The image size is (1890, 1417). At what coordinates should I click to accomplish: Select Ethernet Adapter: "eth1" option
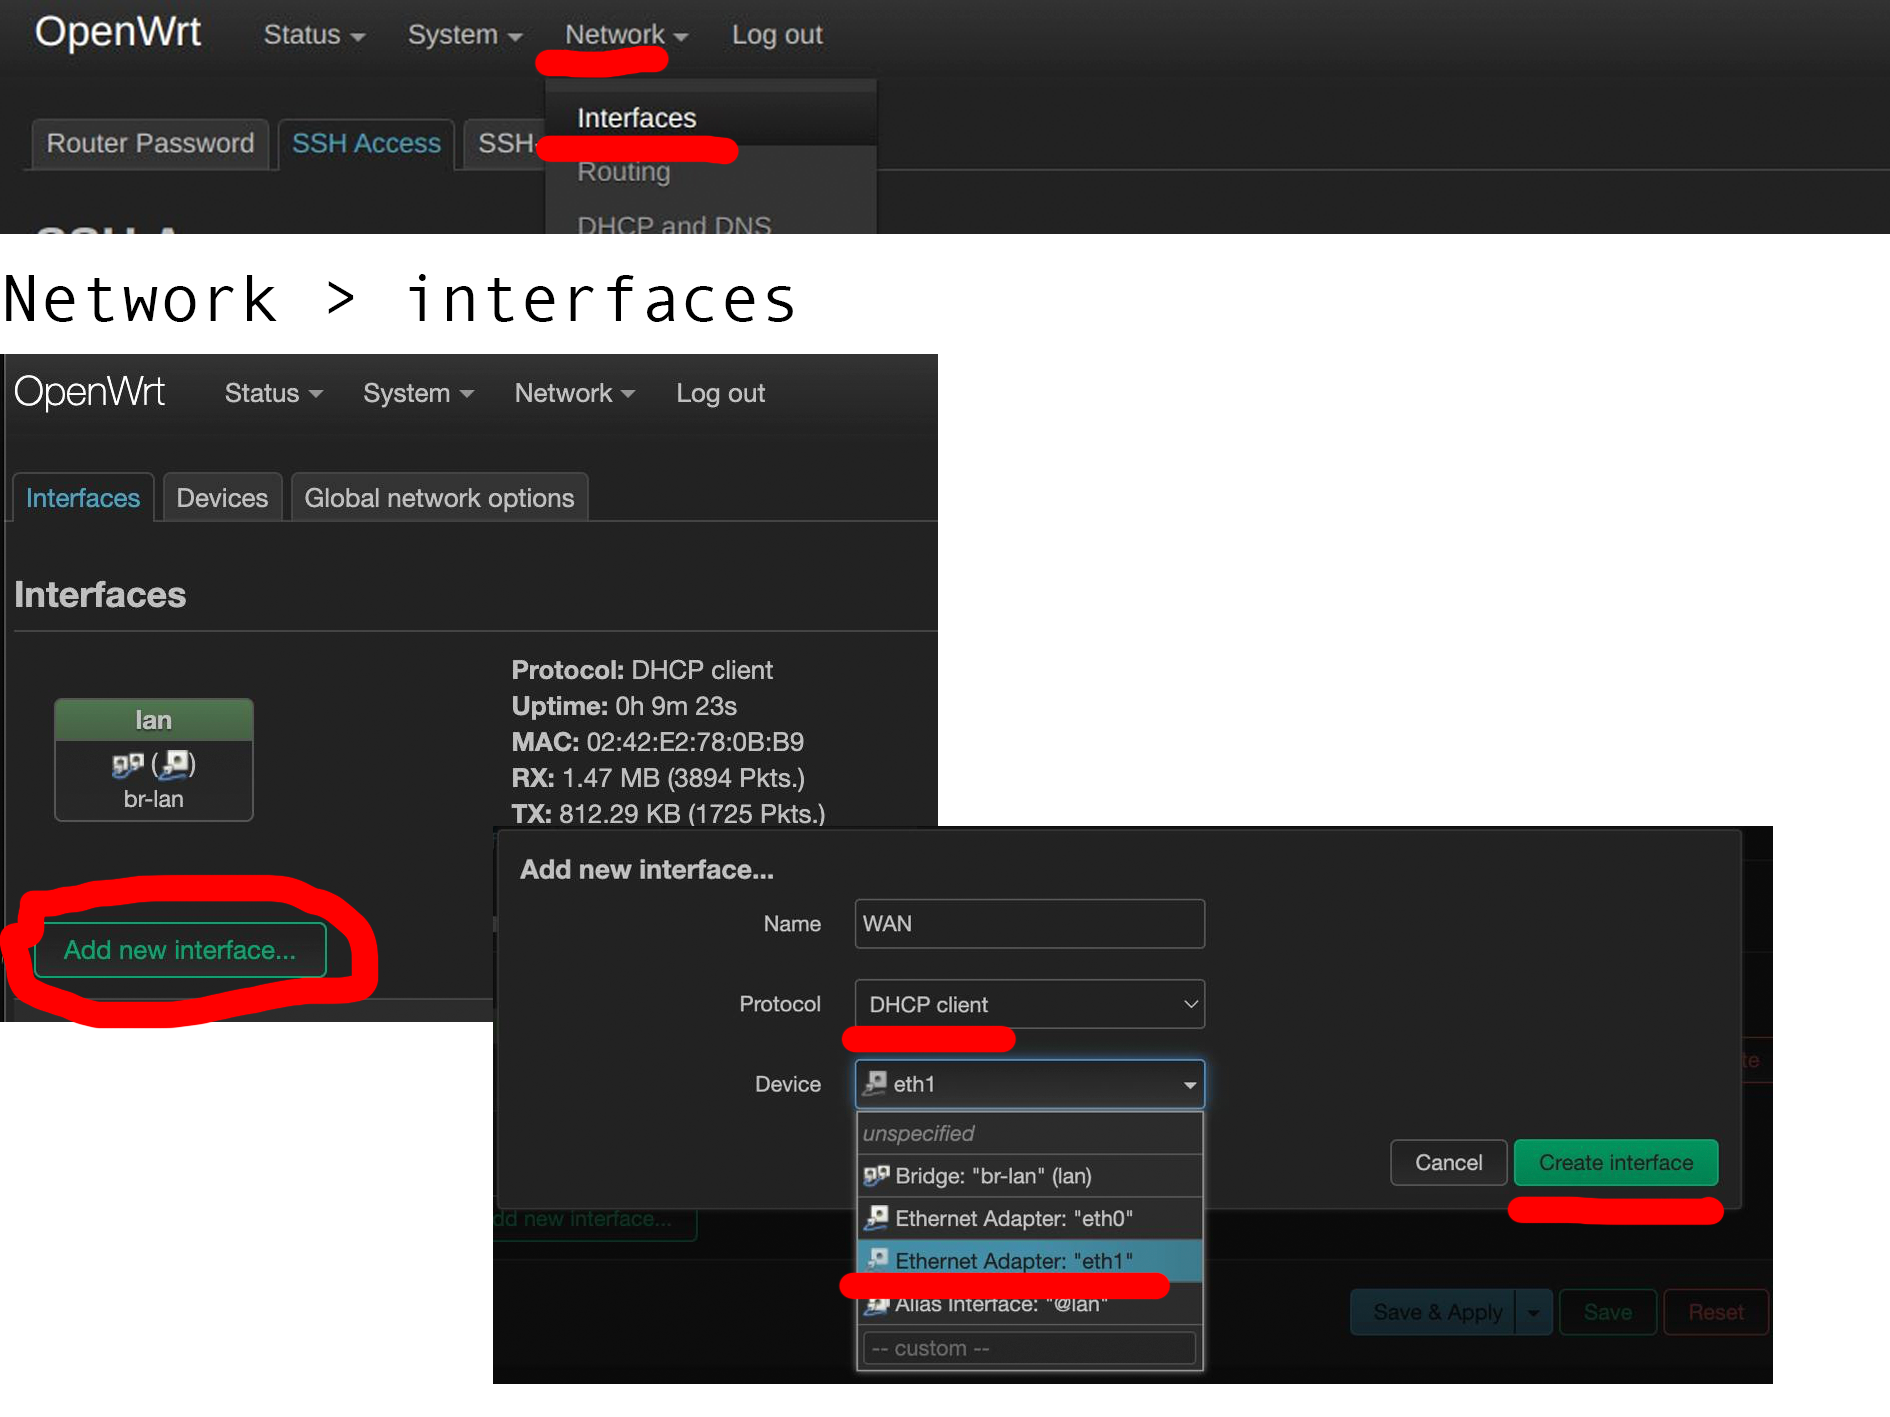[1029, 1260]
